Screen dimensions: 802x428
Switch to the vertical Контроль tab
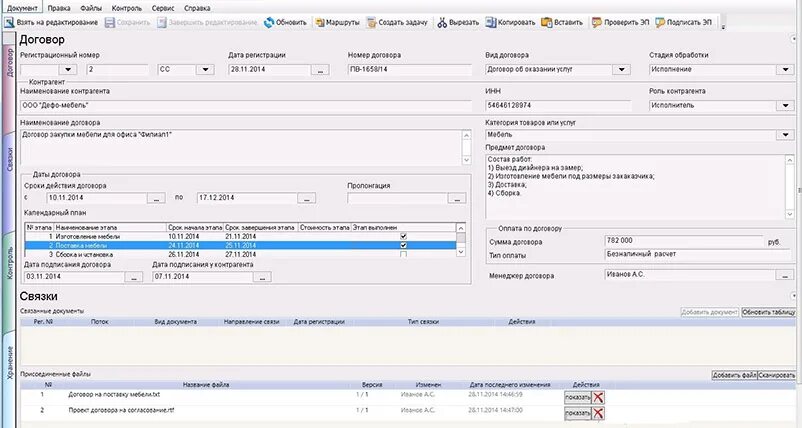coord(10,263)
